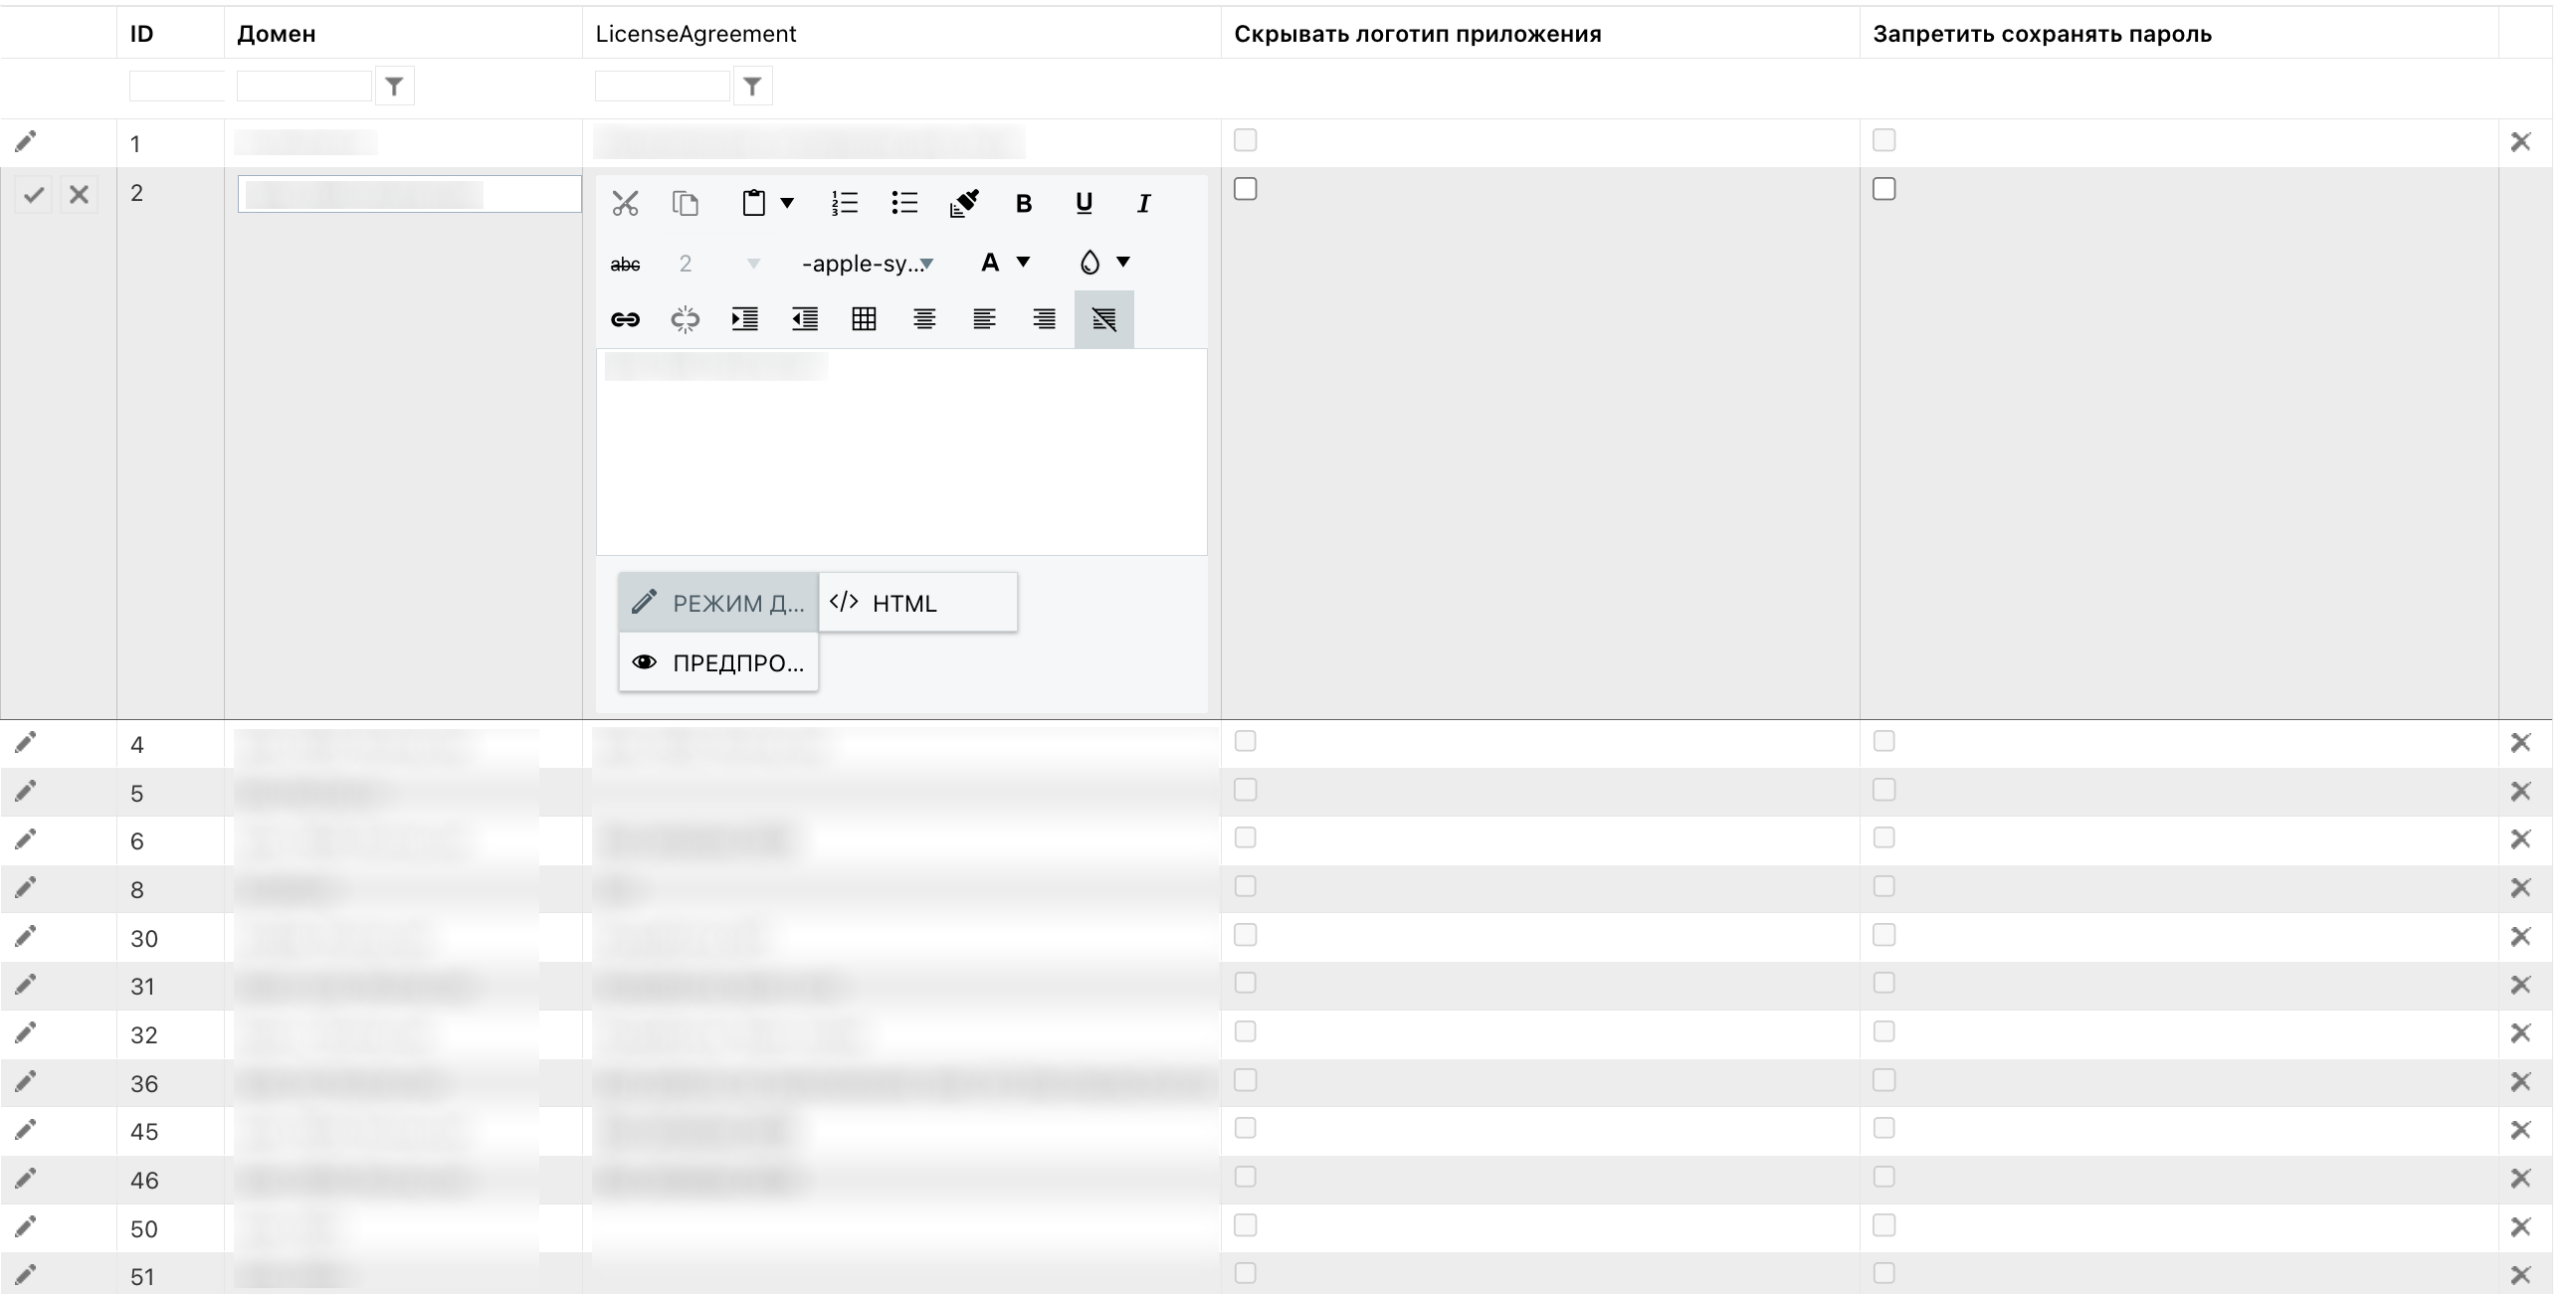Check forbid saving password checkbox in row 2
This screenshot has height=1295, width=2576.
(1885, 189)
